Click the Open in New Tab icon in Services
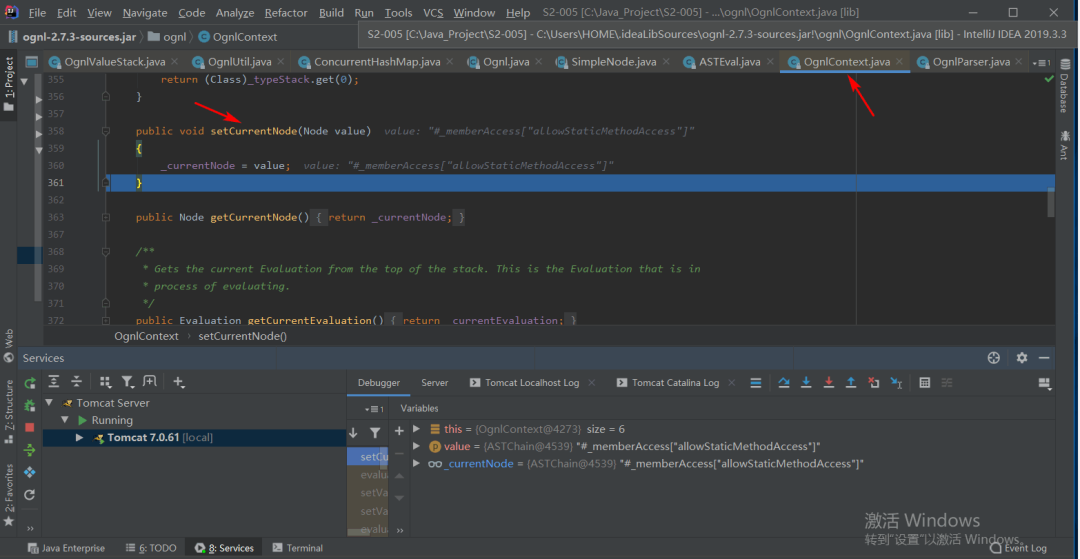Image resolution: width=1080 pixels, height=559 pixels. pyautogui.click(x=149, y=381)
